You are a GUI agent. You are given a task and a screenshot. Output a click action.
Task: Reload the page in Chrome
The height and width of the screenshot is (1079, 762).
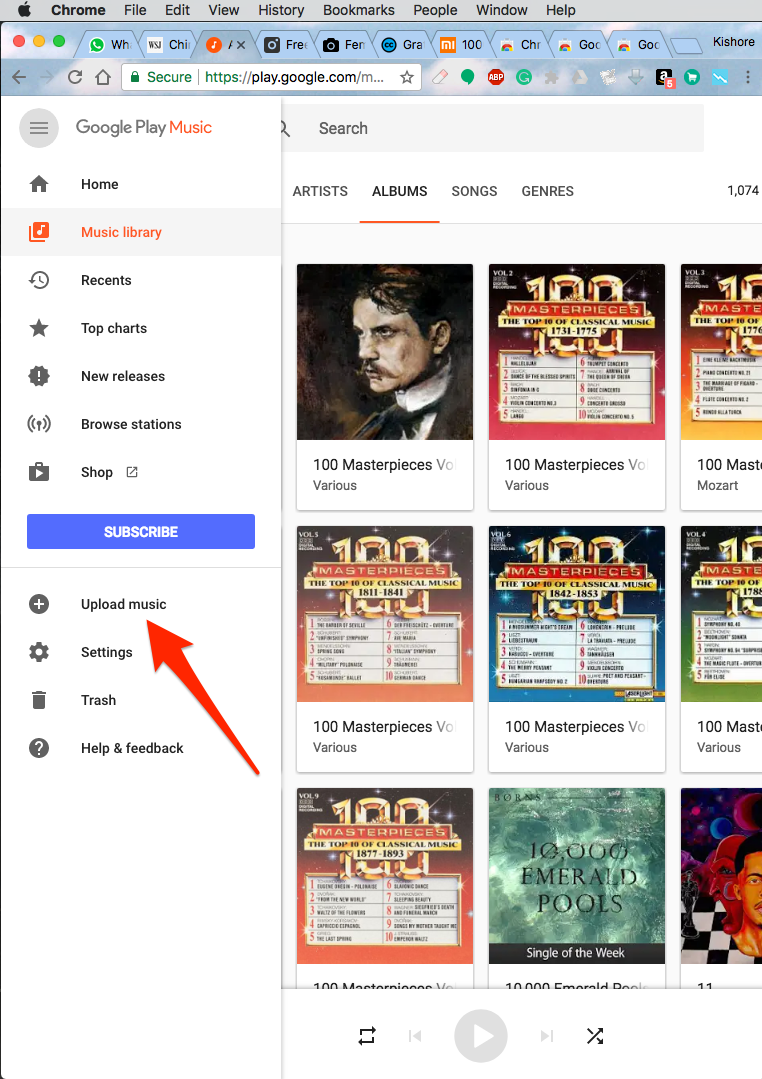75,77
